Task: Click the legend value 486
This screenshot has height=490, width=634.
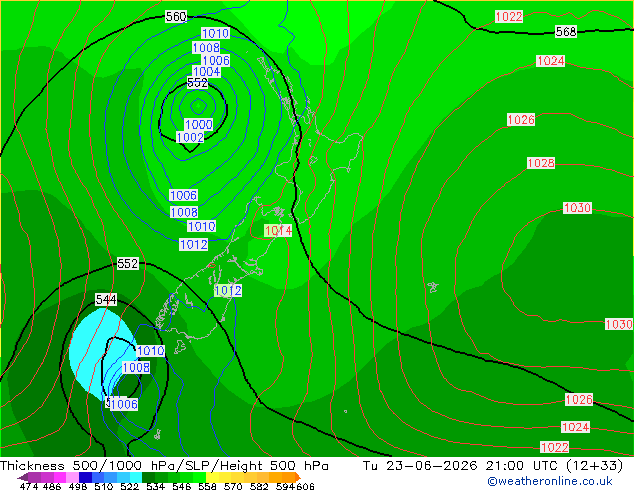Action: pos(52,486)
